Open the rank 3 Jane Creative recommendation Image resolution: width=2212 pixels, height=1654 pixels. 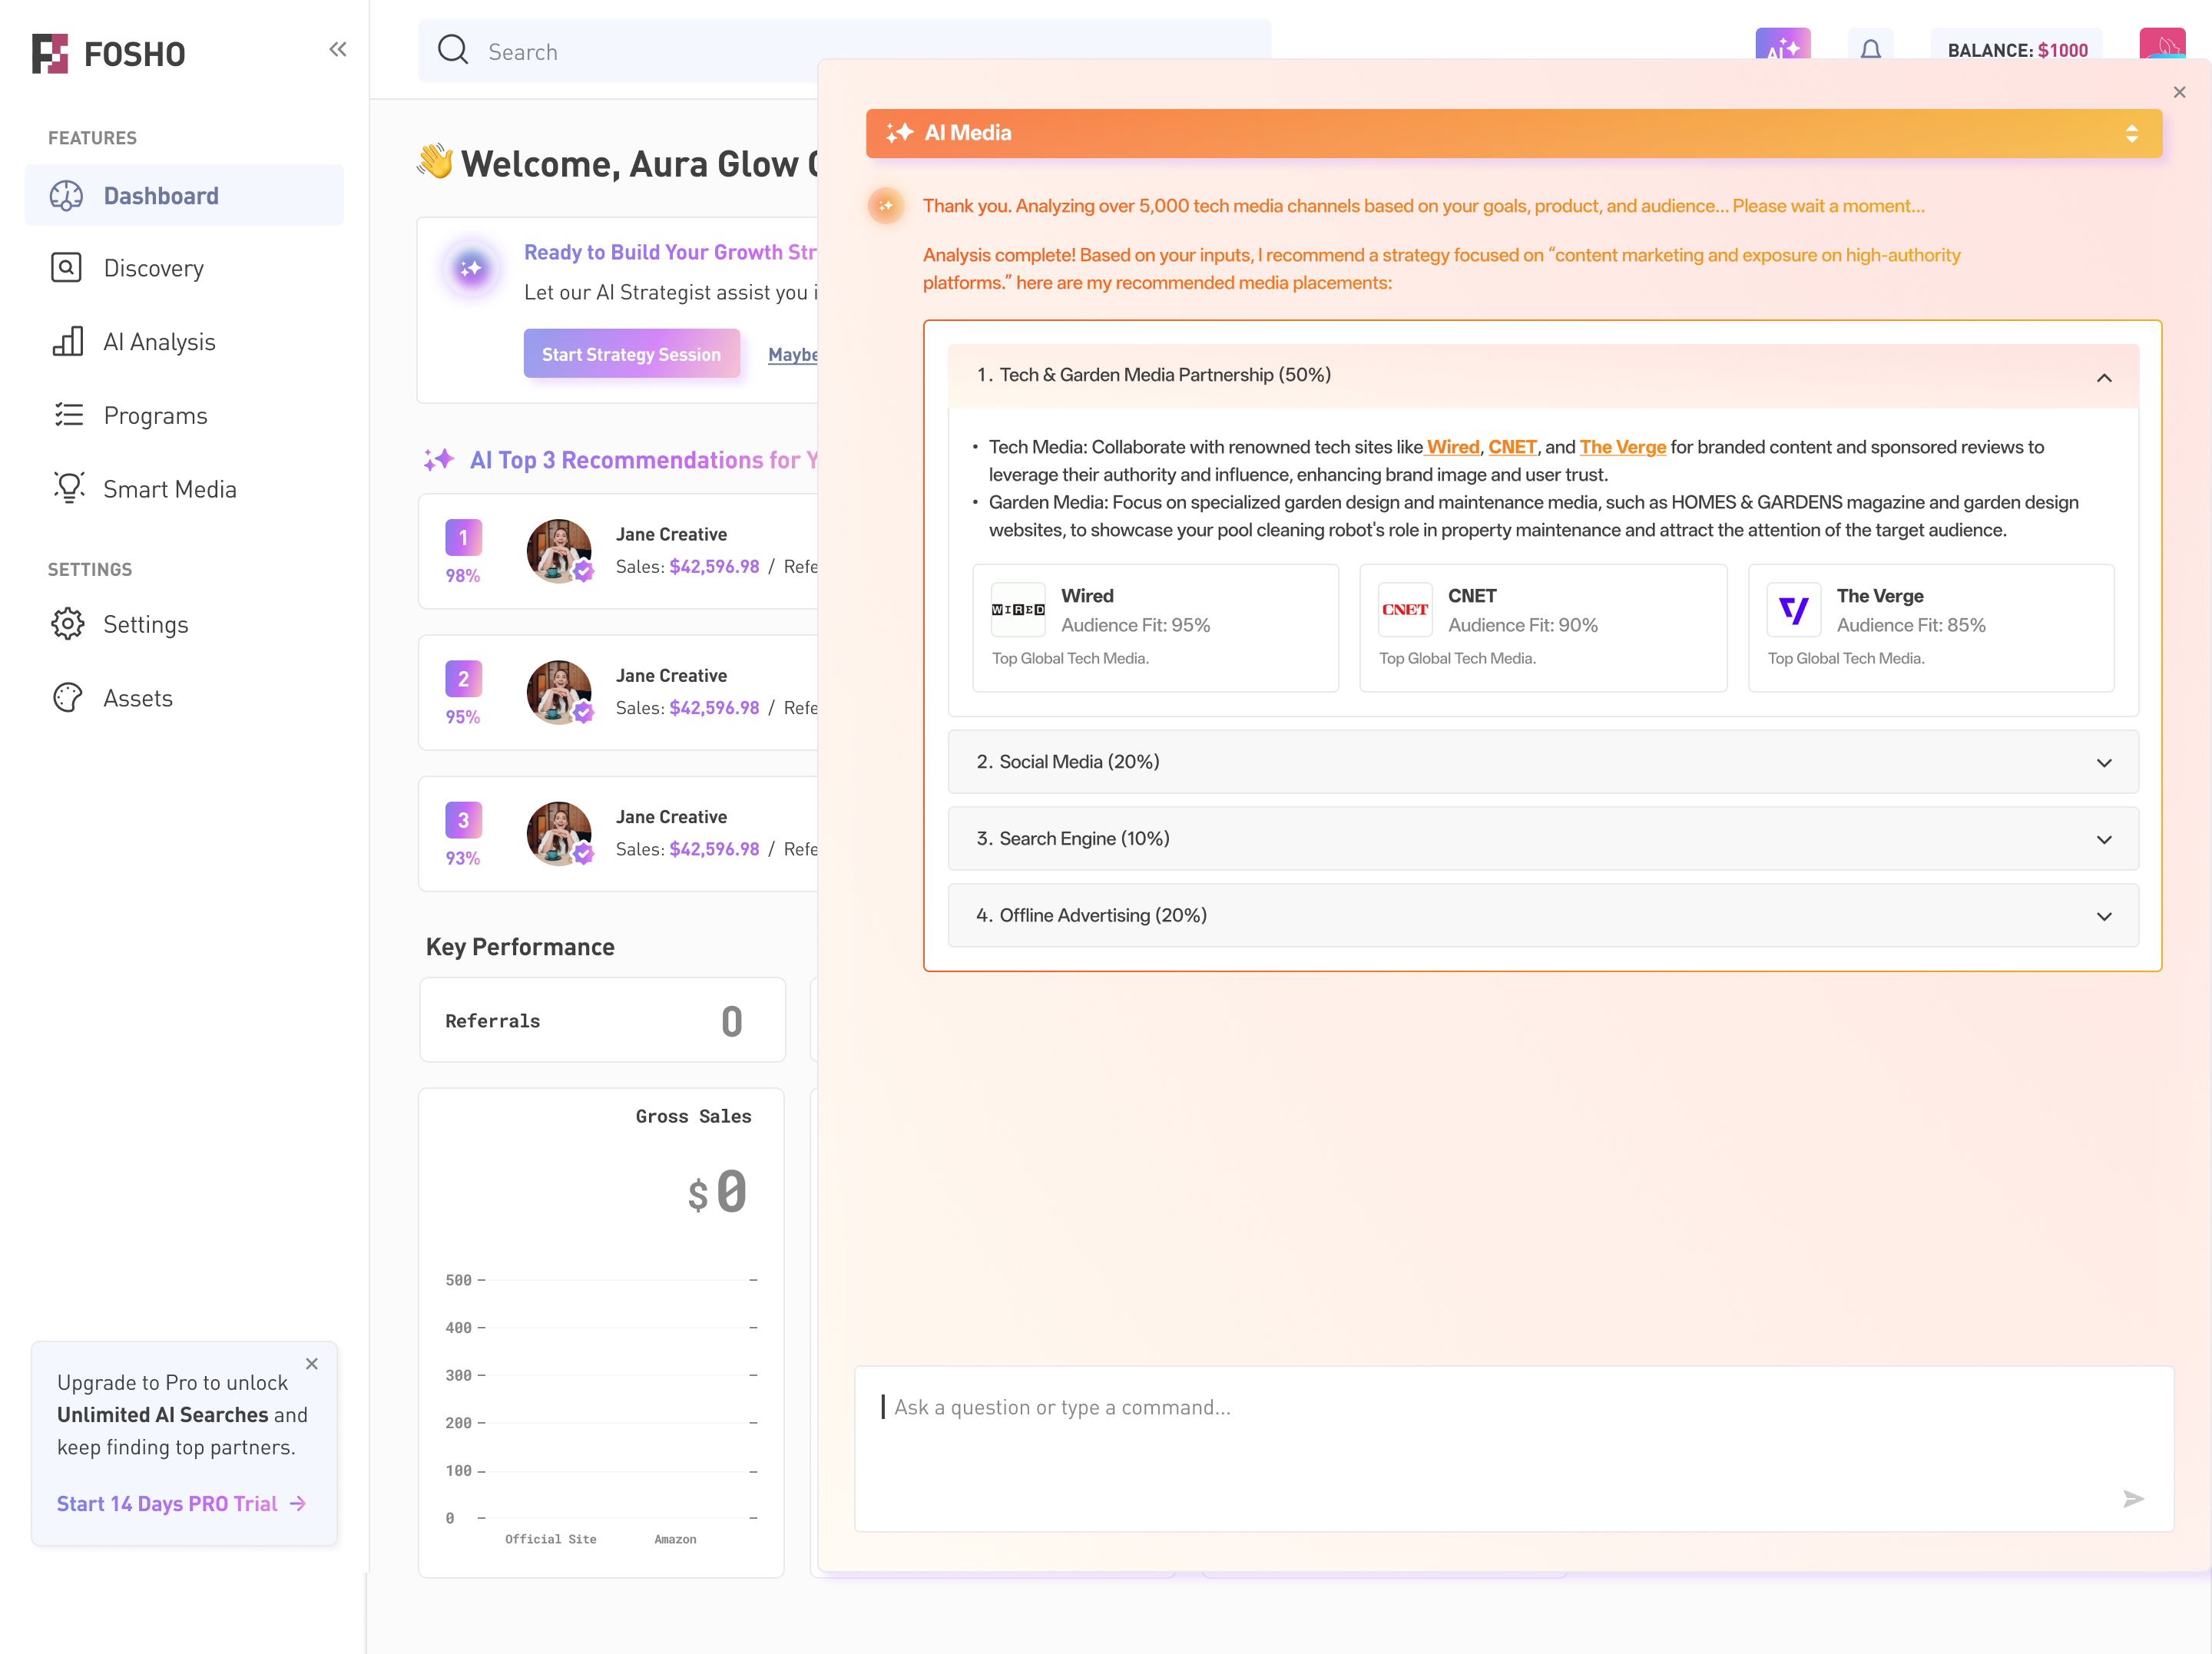click(x=619, y=833)
